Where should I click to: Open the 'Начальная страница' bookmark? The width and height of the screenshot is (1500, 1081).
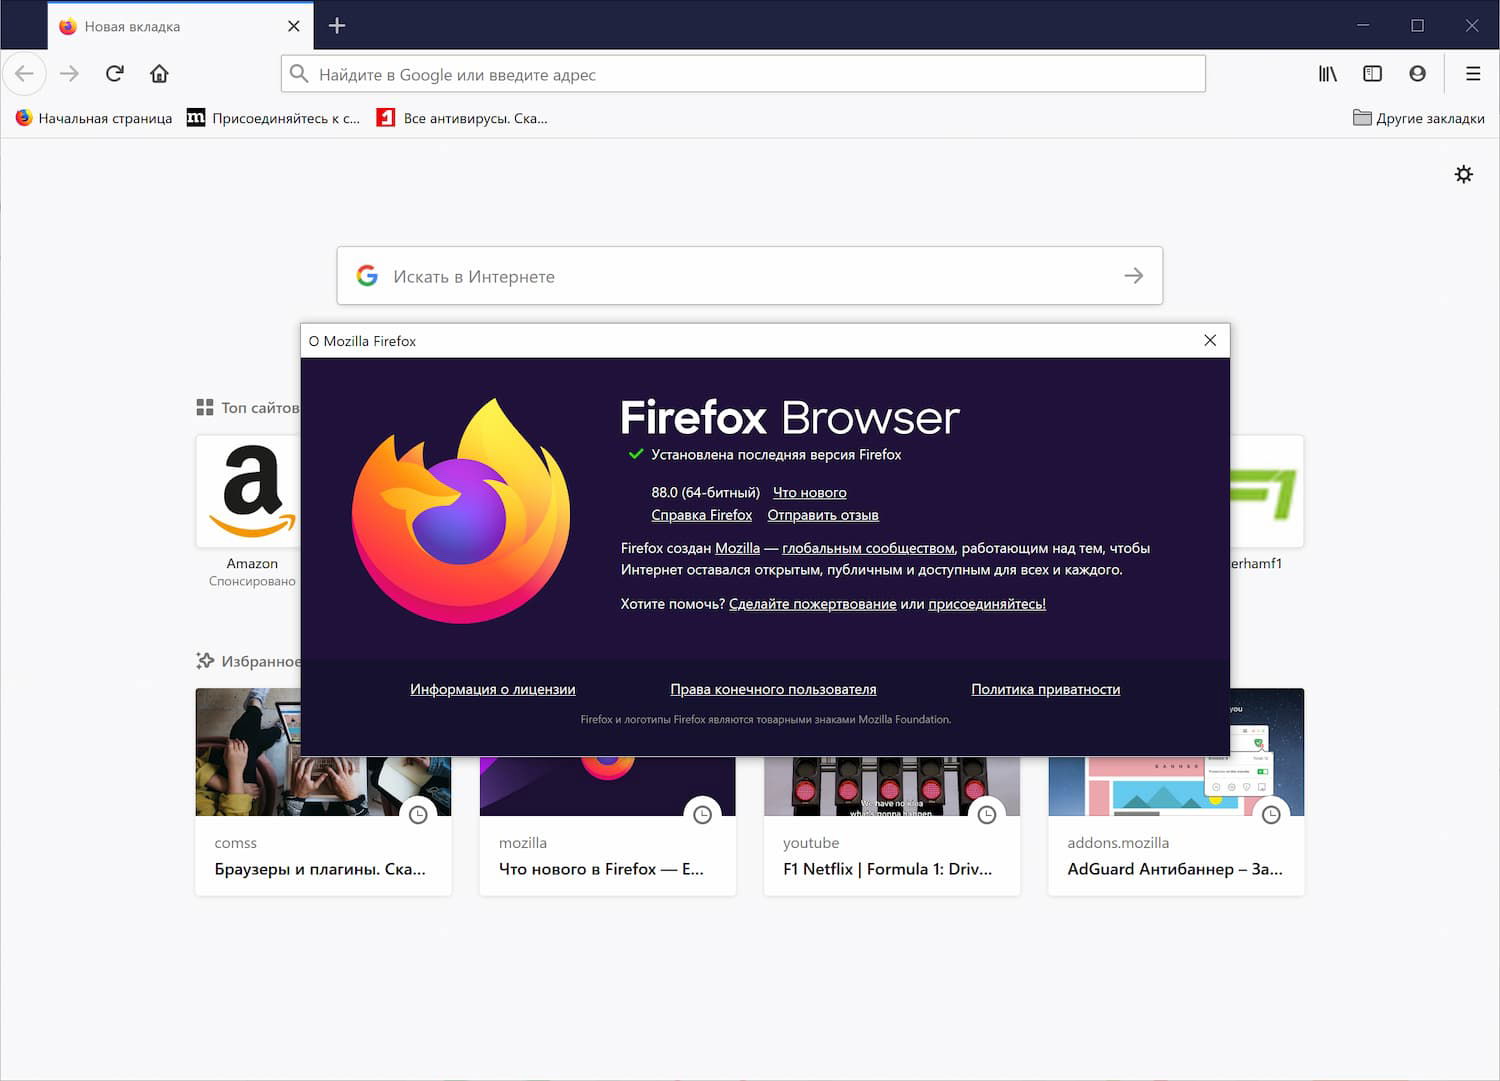click(94, 118)
